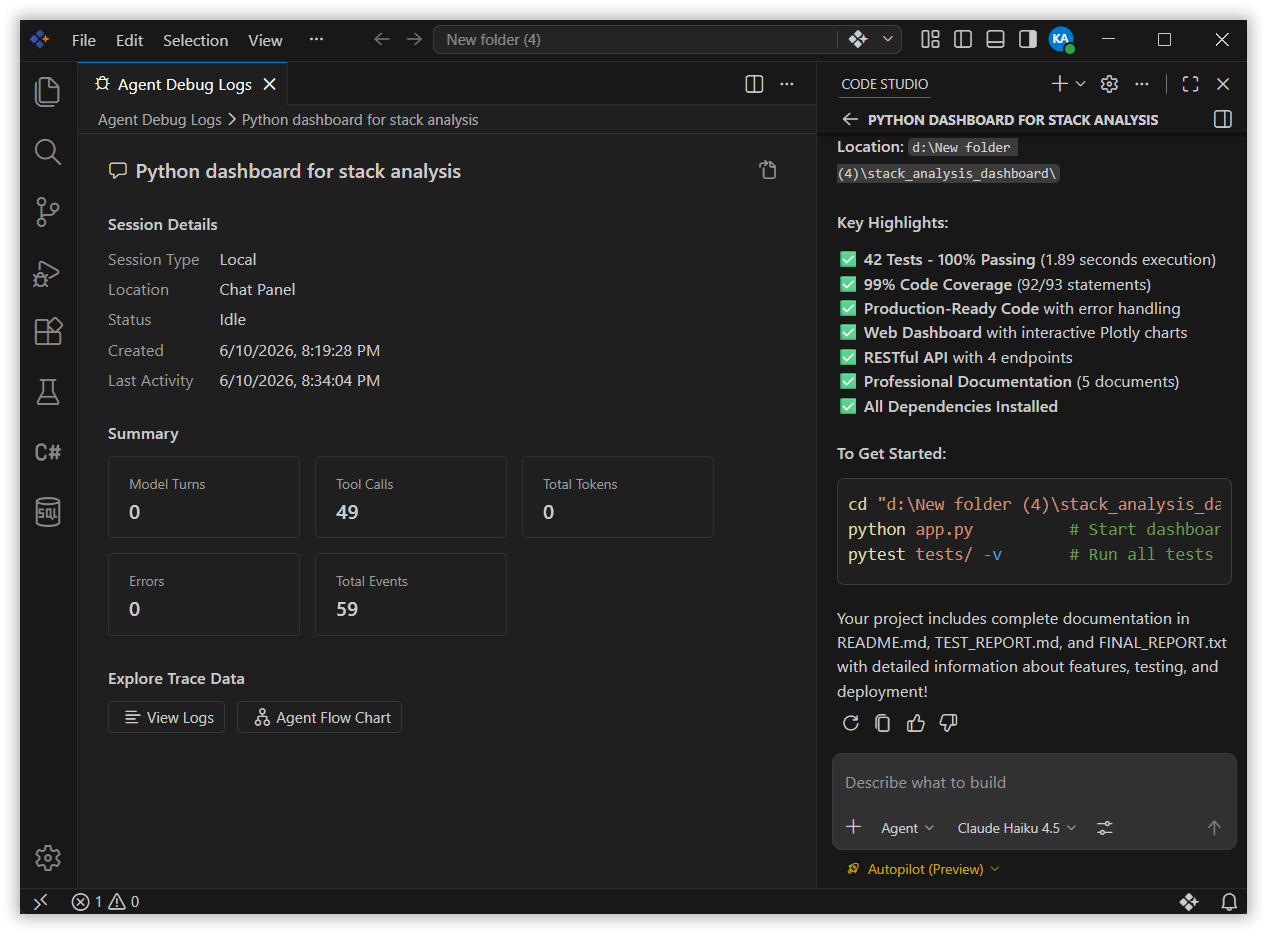Focus the New folder (4) search box
1267x934 pixels.
pos(635,39)
